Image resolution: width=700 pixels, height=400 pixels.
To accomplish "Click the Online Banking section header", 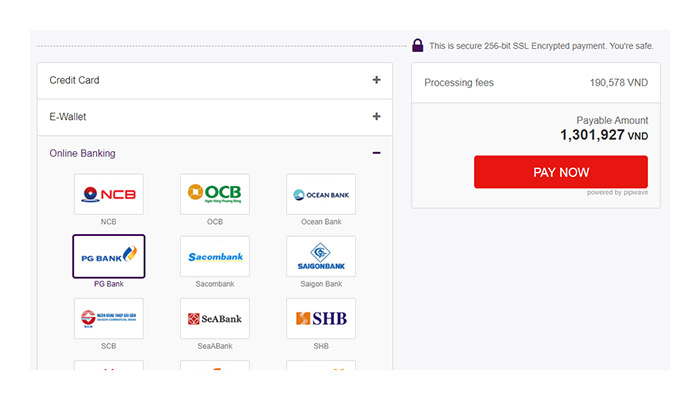I will click(83, 153).
